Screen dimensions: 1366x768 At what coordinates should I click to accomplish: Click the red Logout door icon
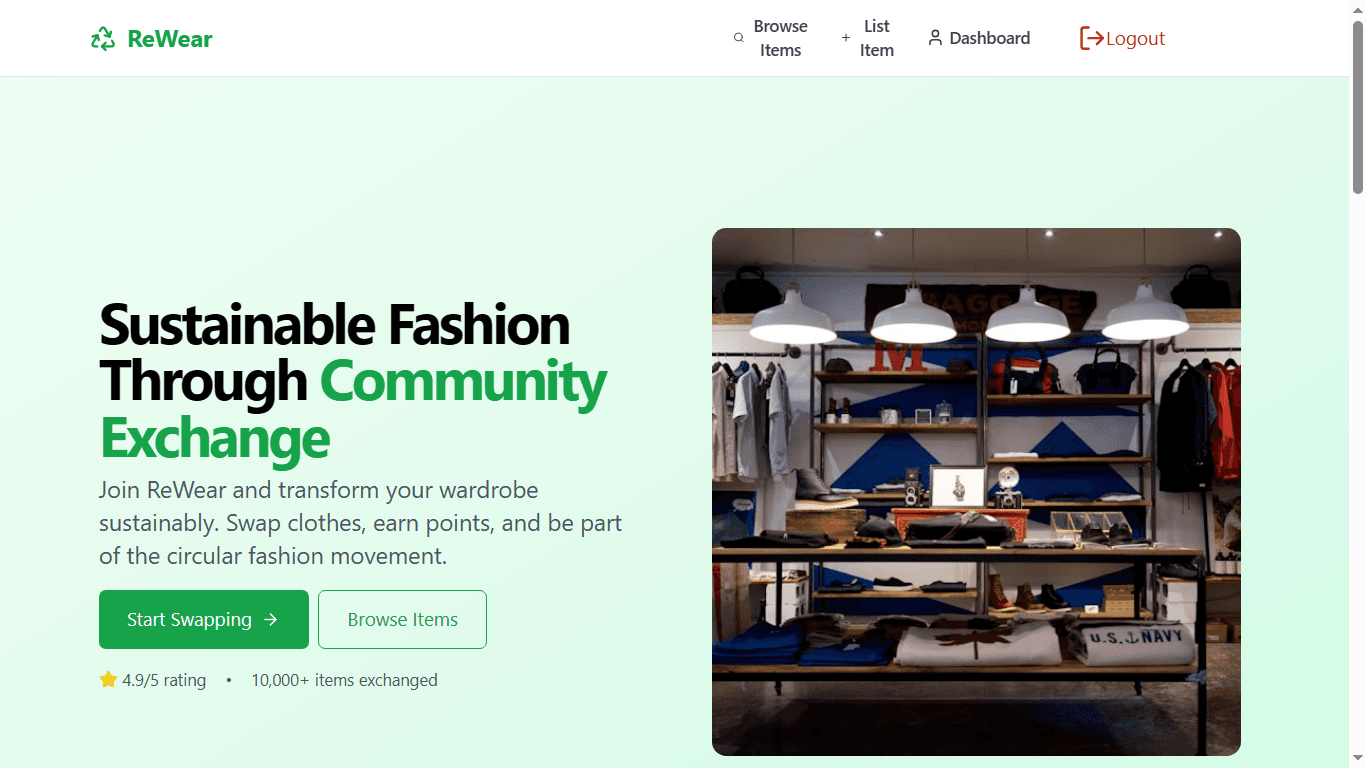click(1091, 38)
